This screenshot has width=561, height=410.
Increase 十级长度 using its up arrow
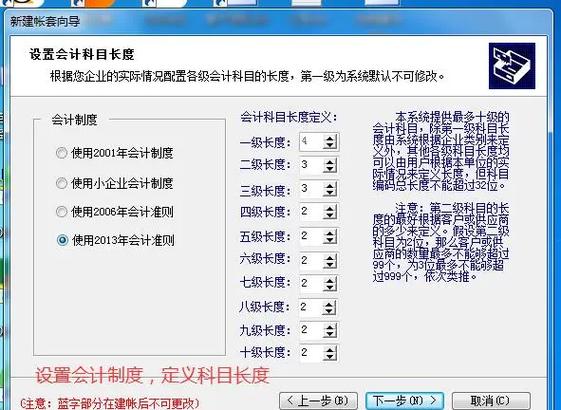(x=330, y=350)
